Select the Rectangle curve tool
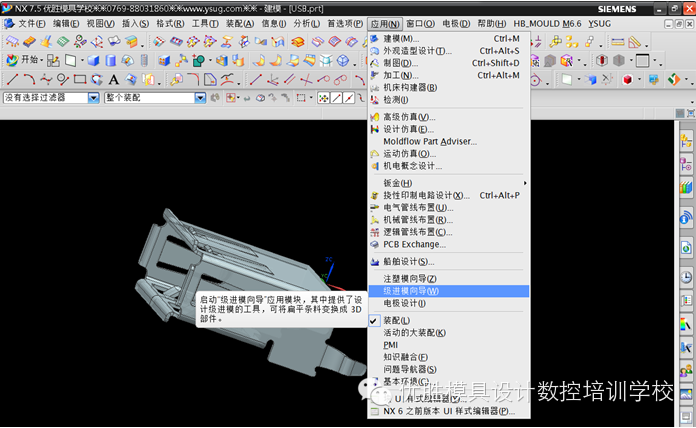 (x=80, y=79)
